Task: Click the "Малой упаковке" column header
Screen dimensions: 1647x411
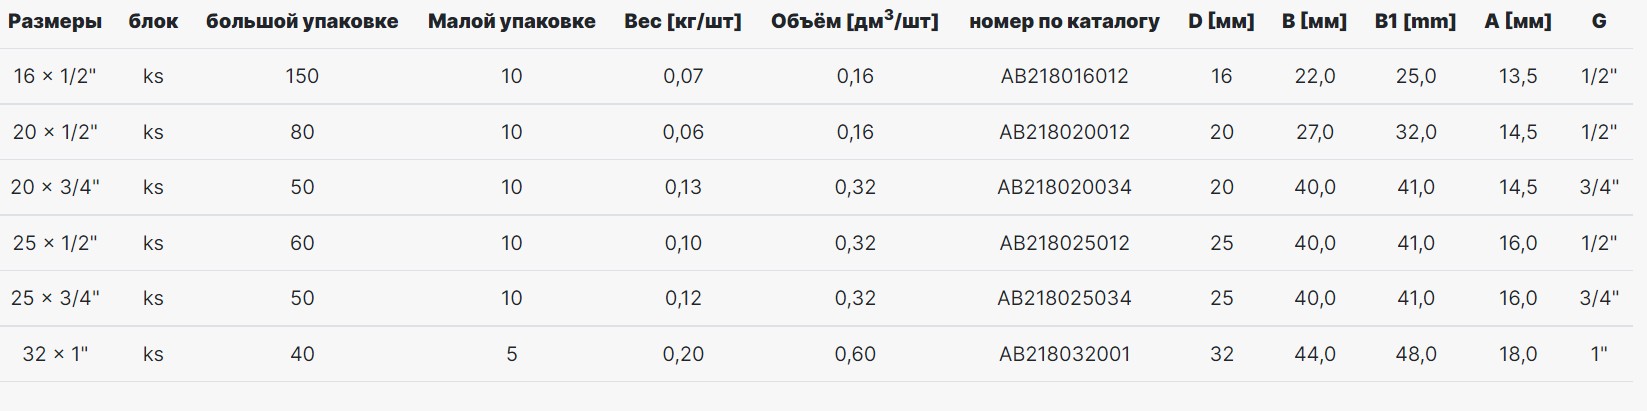Action: point(512,21)
